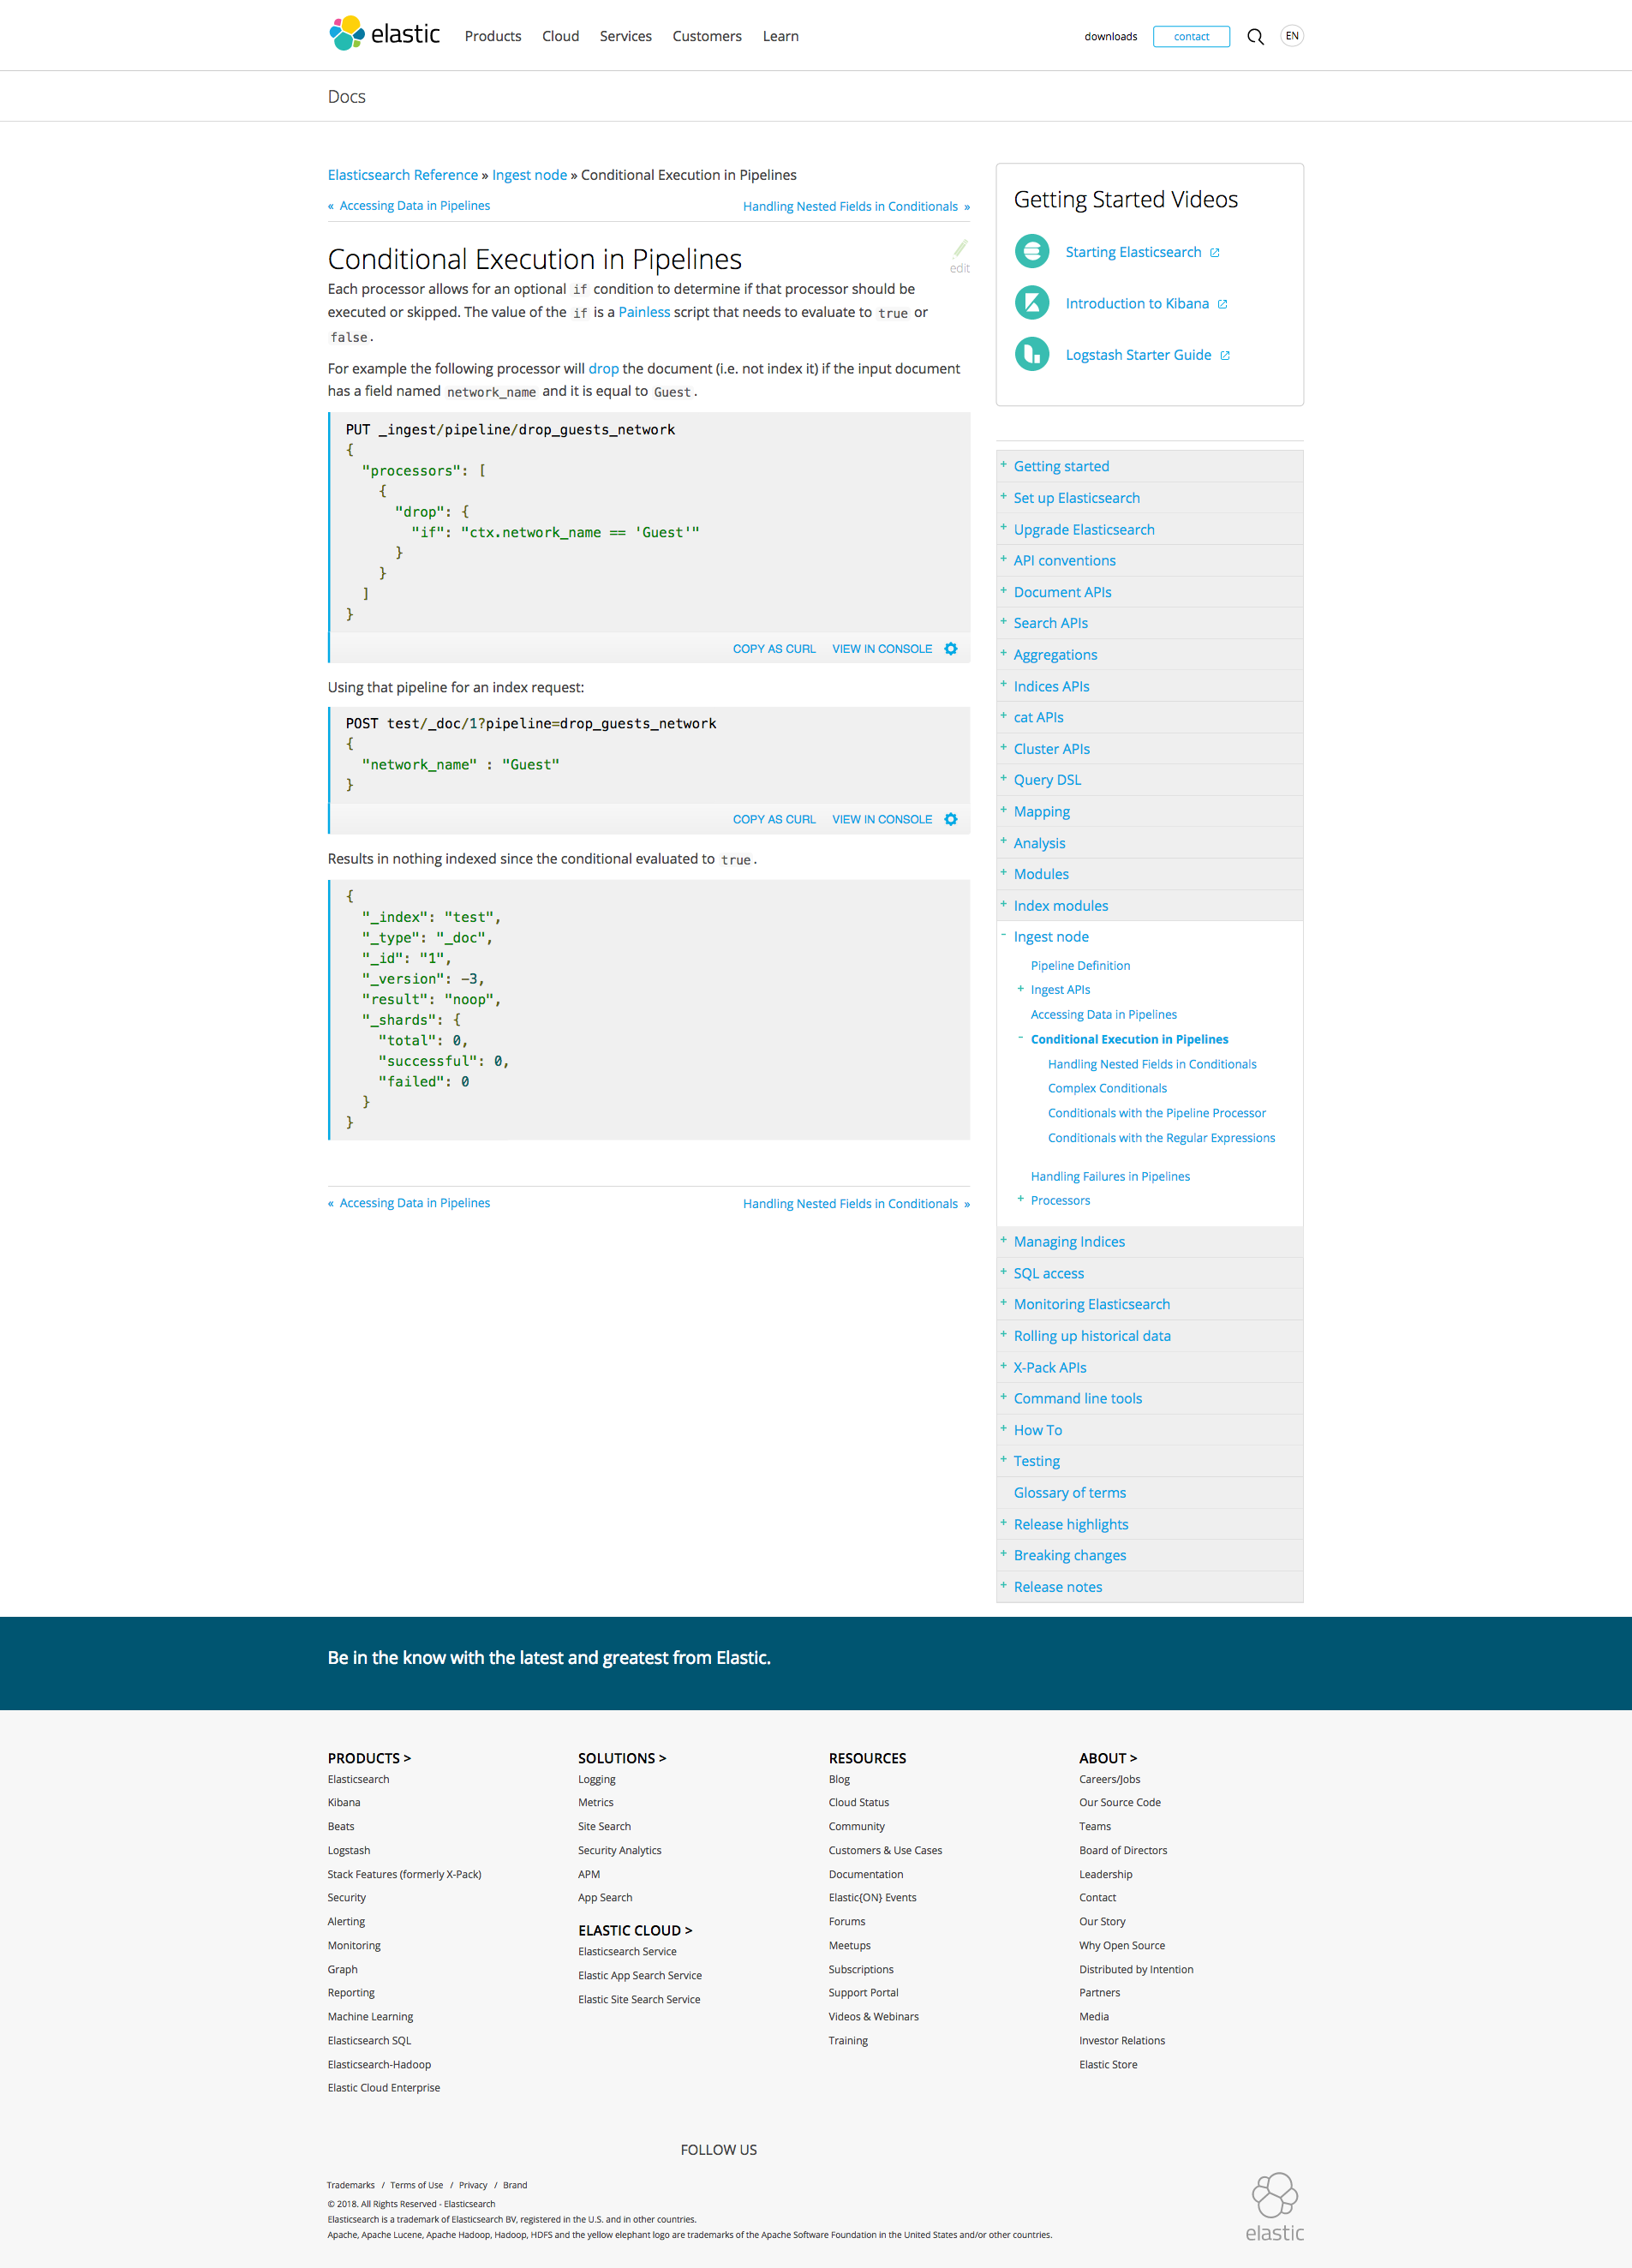Go to next page Handling Nested Fields at top
This screenshot has height=2268, width=1632.
point(850,207)
